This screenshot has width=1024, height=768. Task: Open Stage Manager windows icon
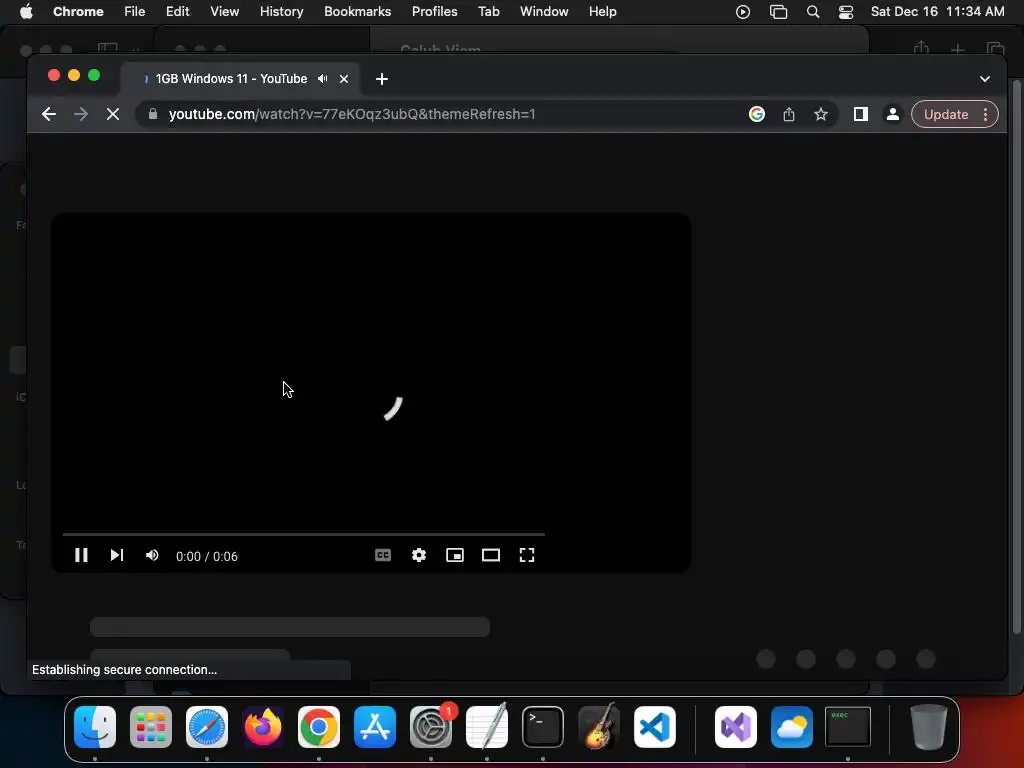(778, 12)
